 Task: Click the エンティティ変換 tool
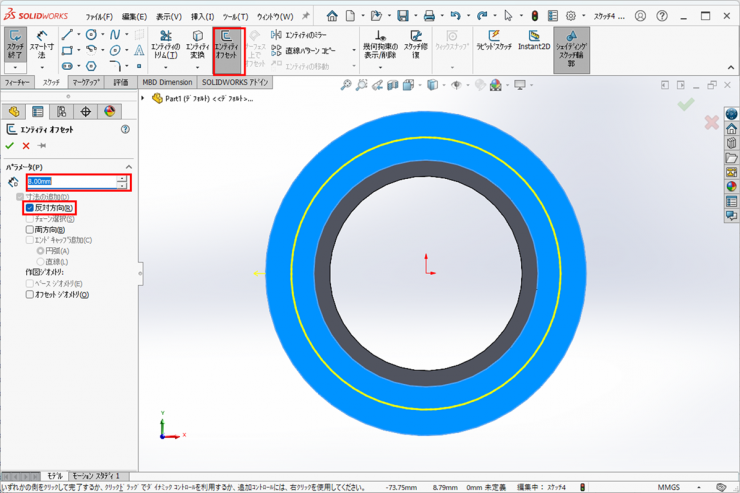click(197, 45)
